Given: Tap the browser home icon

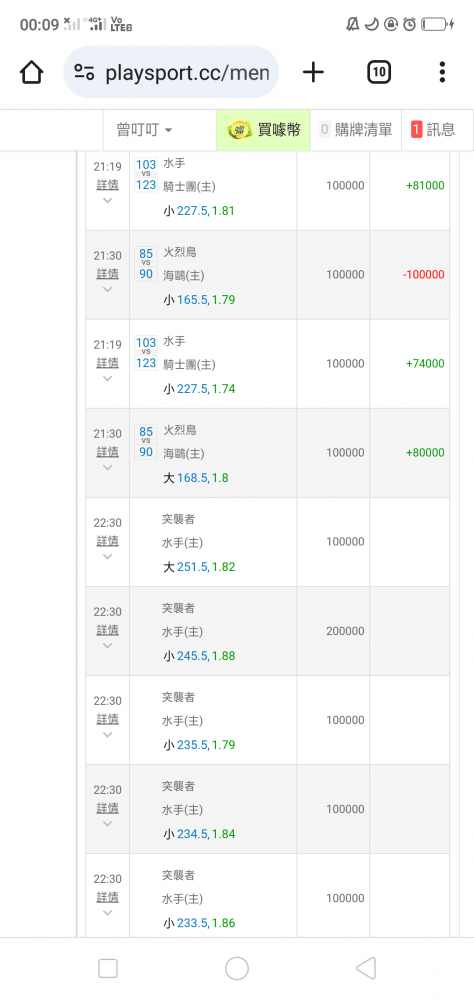Looking at the screenshot, I should click(31, 72).
